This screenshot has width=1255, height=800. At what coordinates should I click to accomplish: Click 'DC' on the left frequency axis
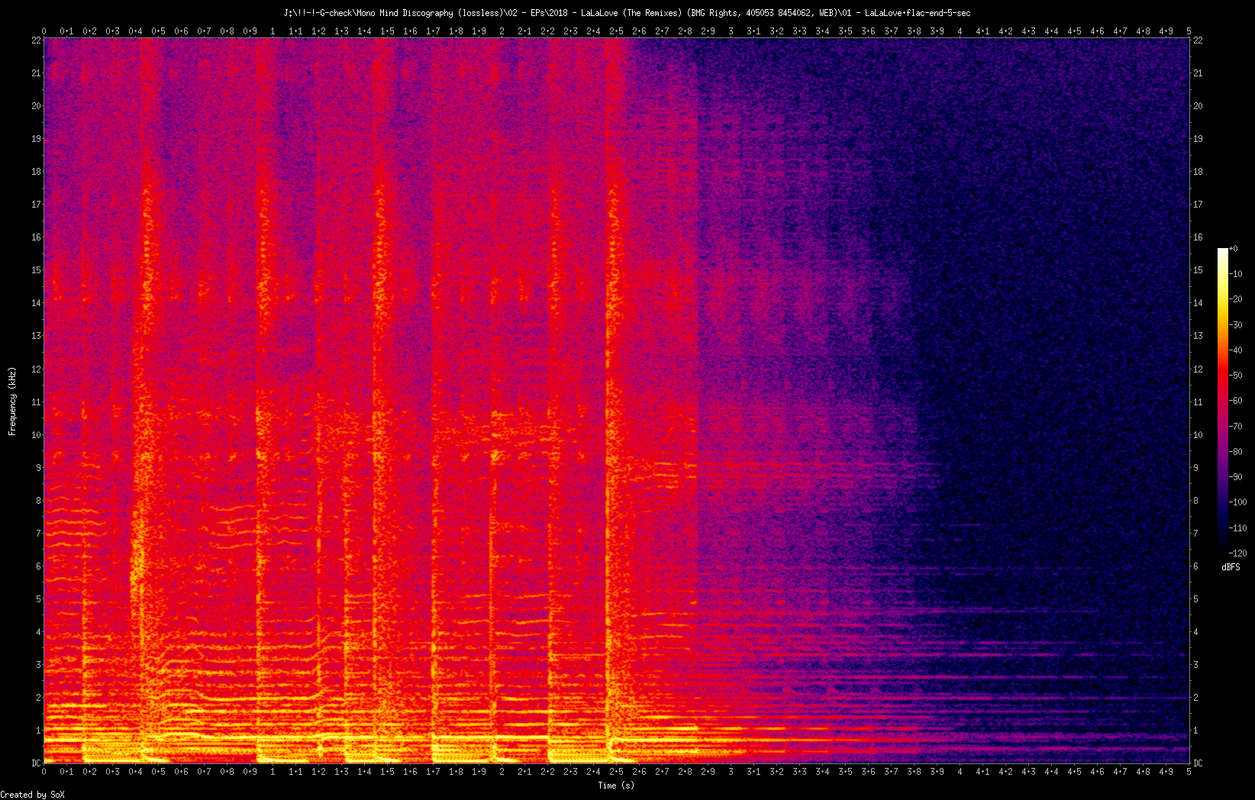[x=35, y=763]
